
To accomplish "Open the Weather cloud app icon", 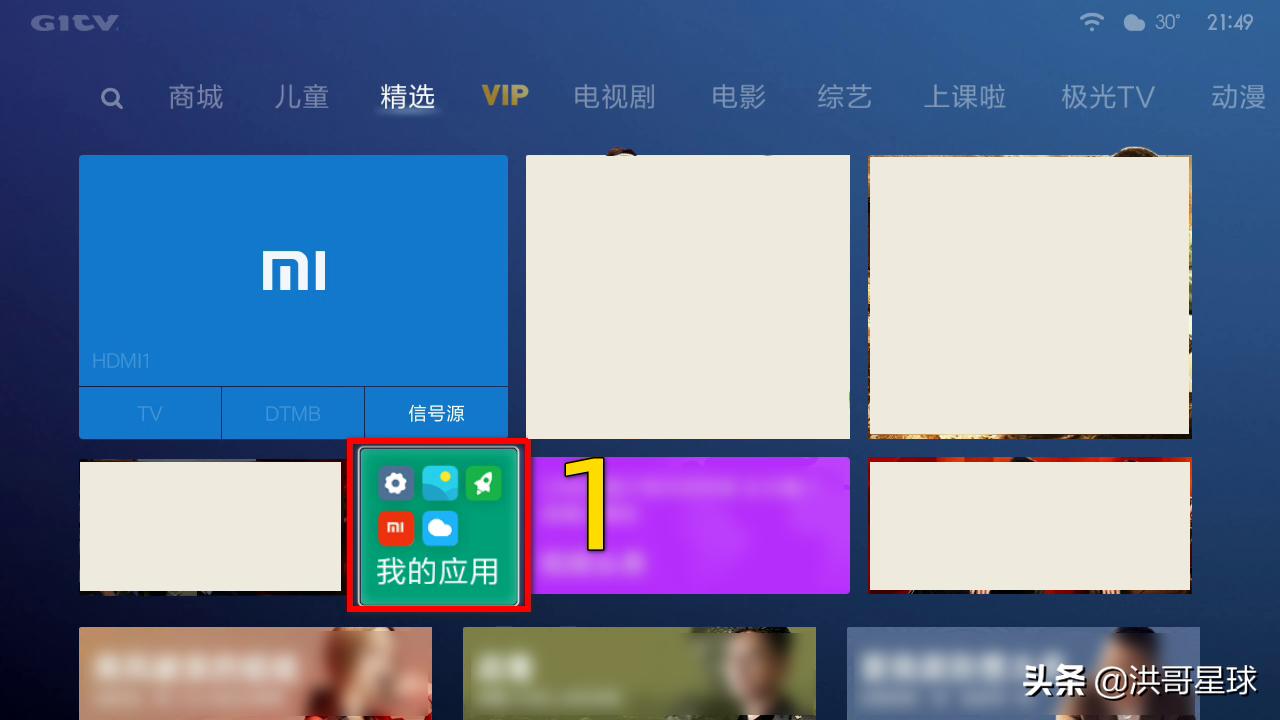I will click(440, 528).
